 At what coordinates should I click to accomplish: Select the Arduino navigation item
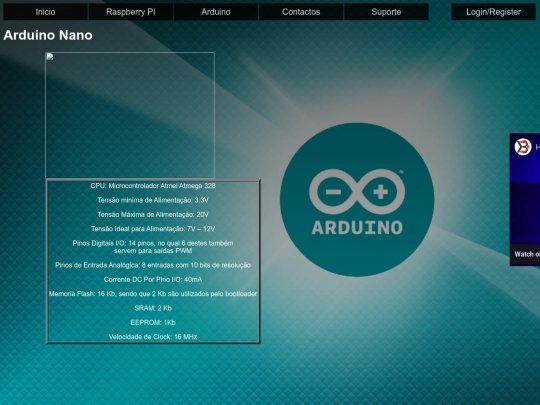tap(216, 12)
